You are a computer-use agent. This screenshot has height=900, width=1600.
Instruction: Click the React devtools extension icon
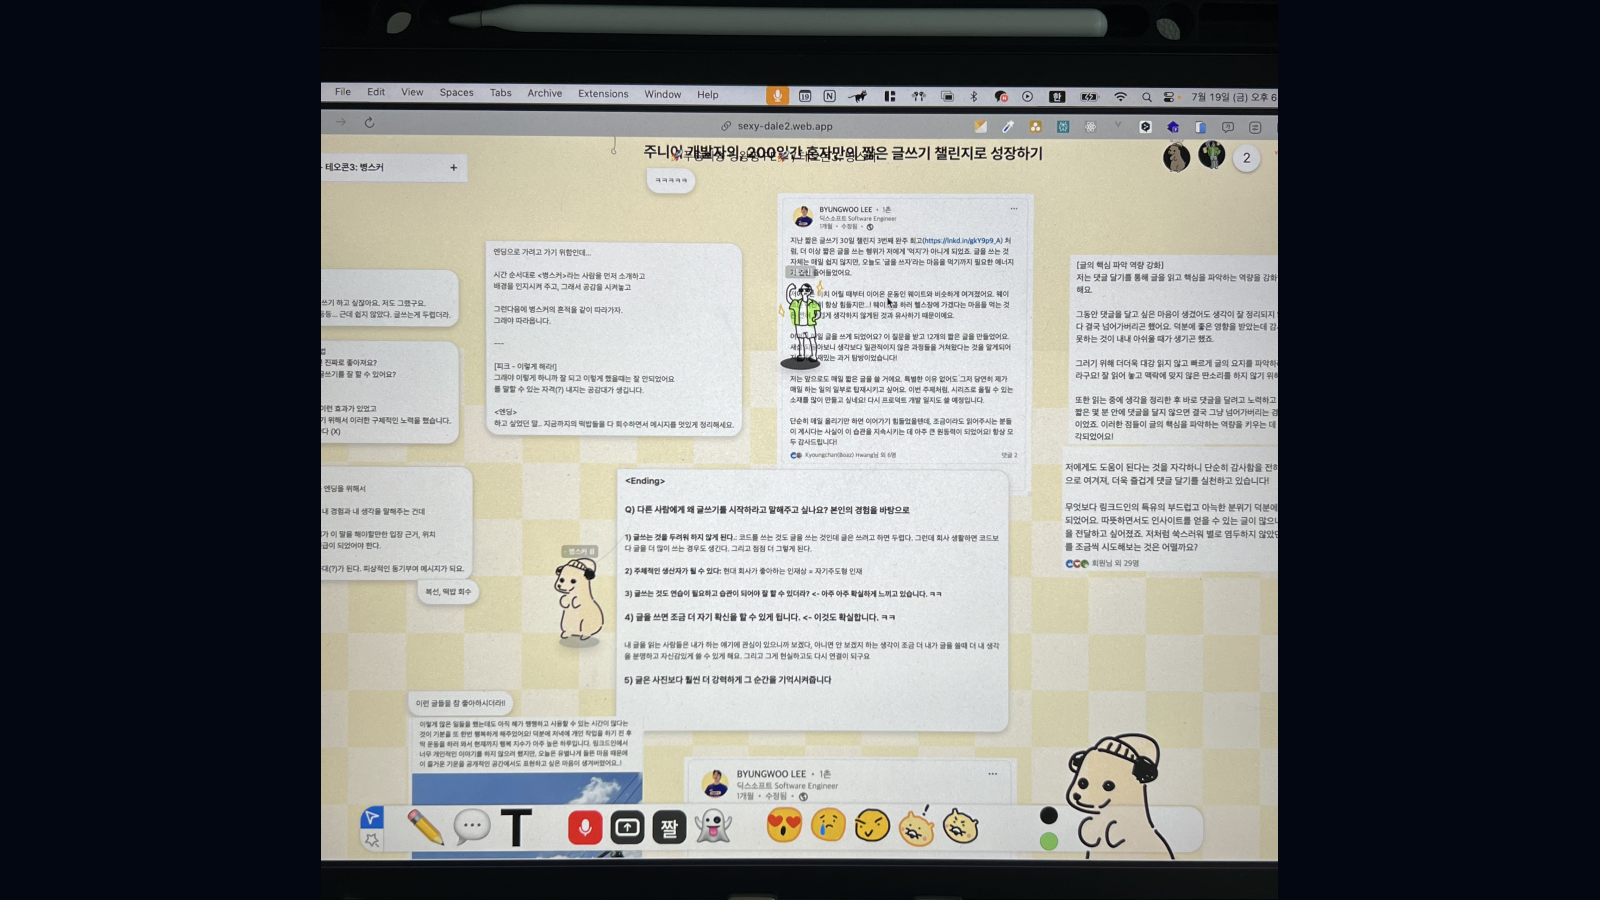(x=1090, y=127)
